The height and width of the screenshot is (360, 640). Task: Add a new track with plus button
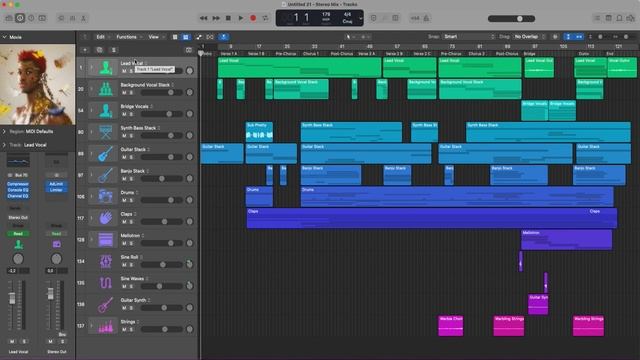point(85,50)
